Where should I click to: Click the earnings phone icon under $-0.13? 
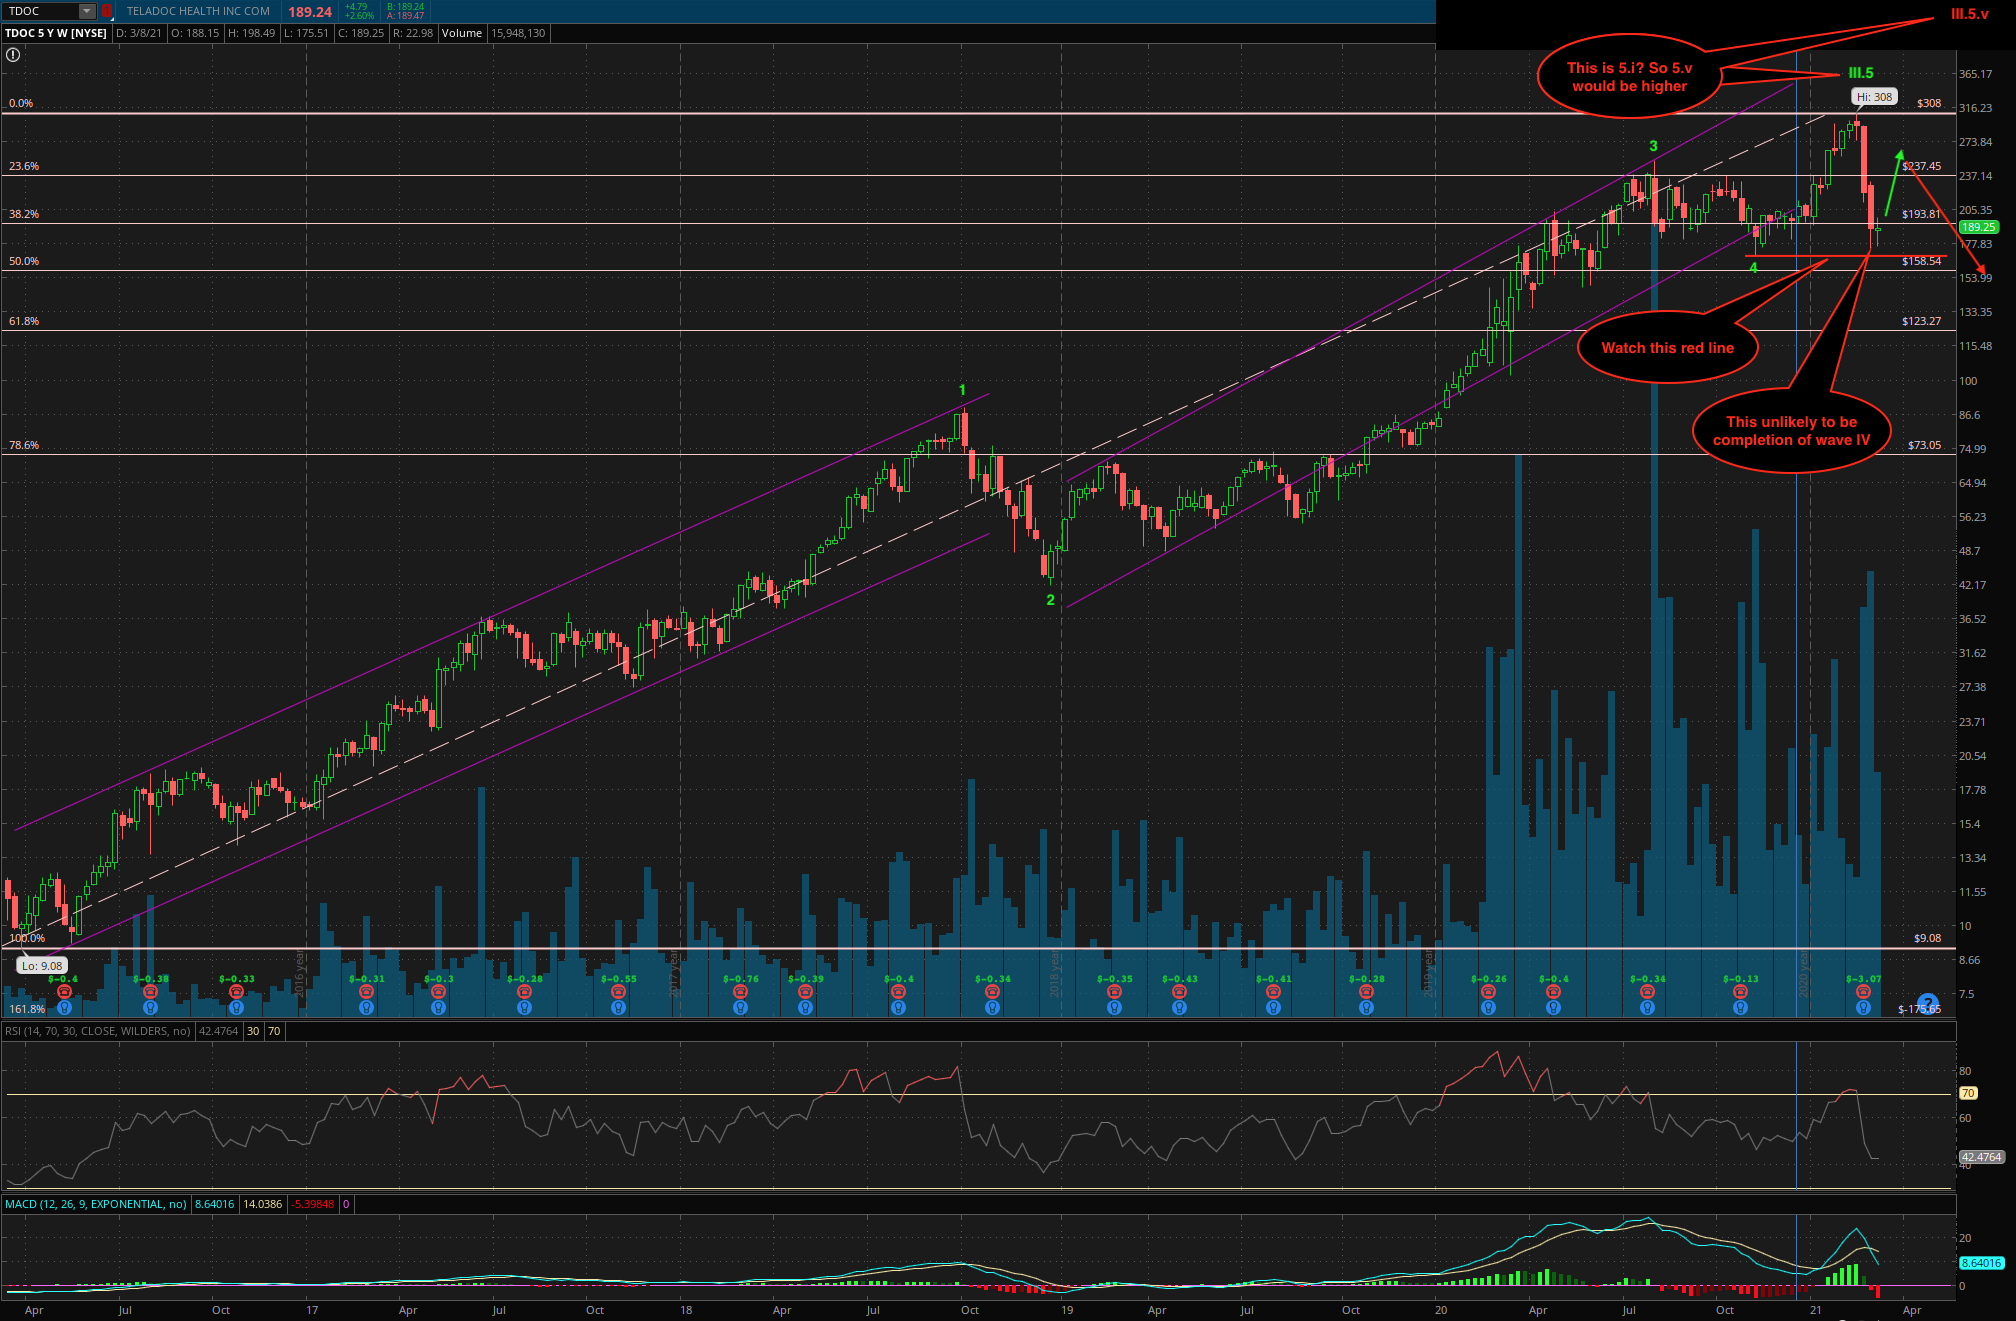tap(1740, 992)
